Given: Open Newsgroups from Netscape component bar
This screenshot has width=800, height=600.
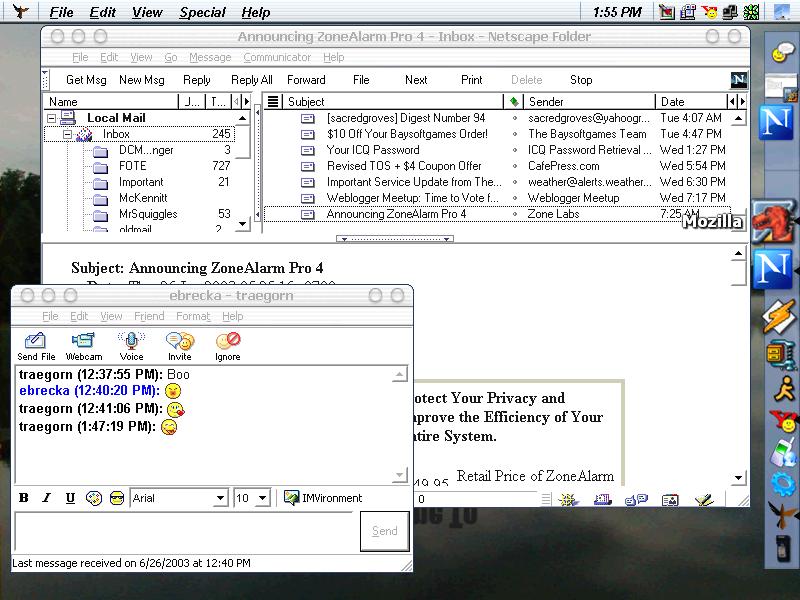Looking at the screenshot, I should tap(636, 499).
